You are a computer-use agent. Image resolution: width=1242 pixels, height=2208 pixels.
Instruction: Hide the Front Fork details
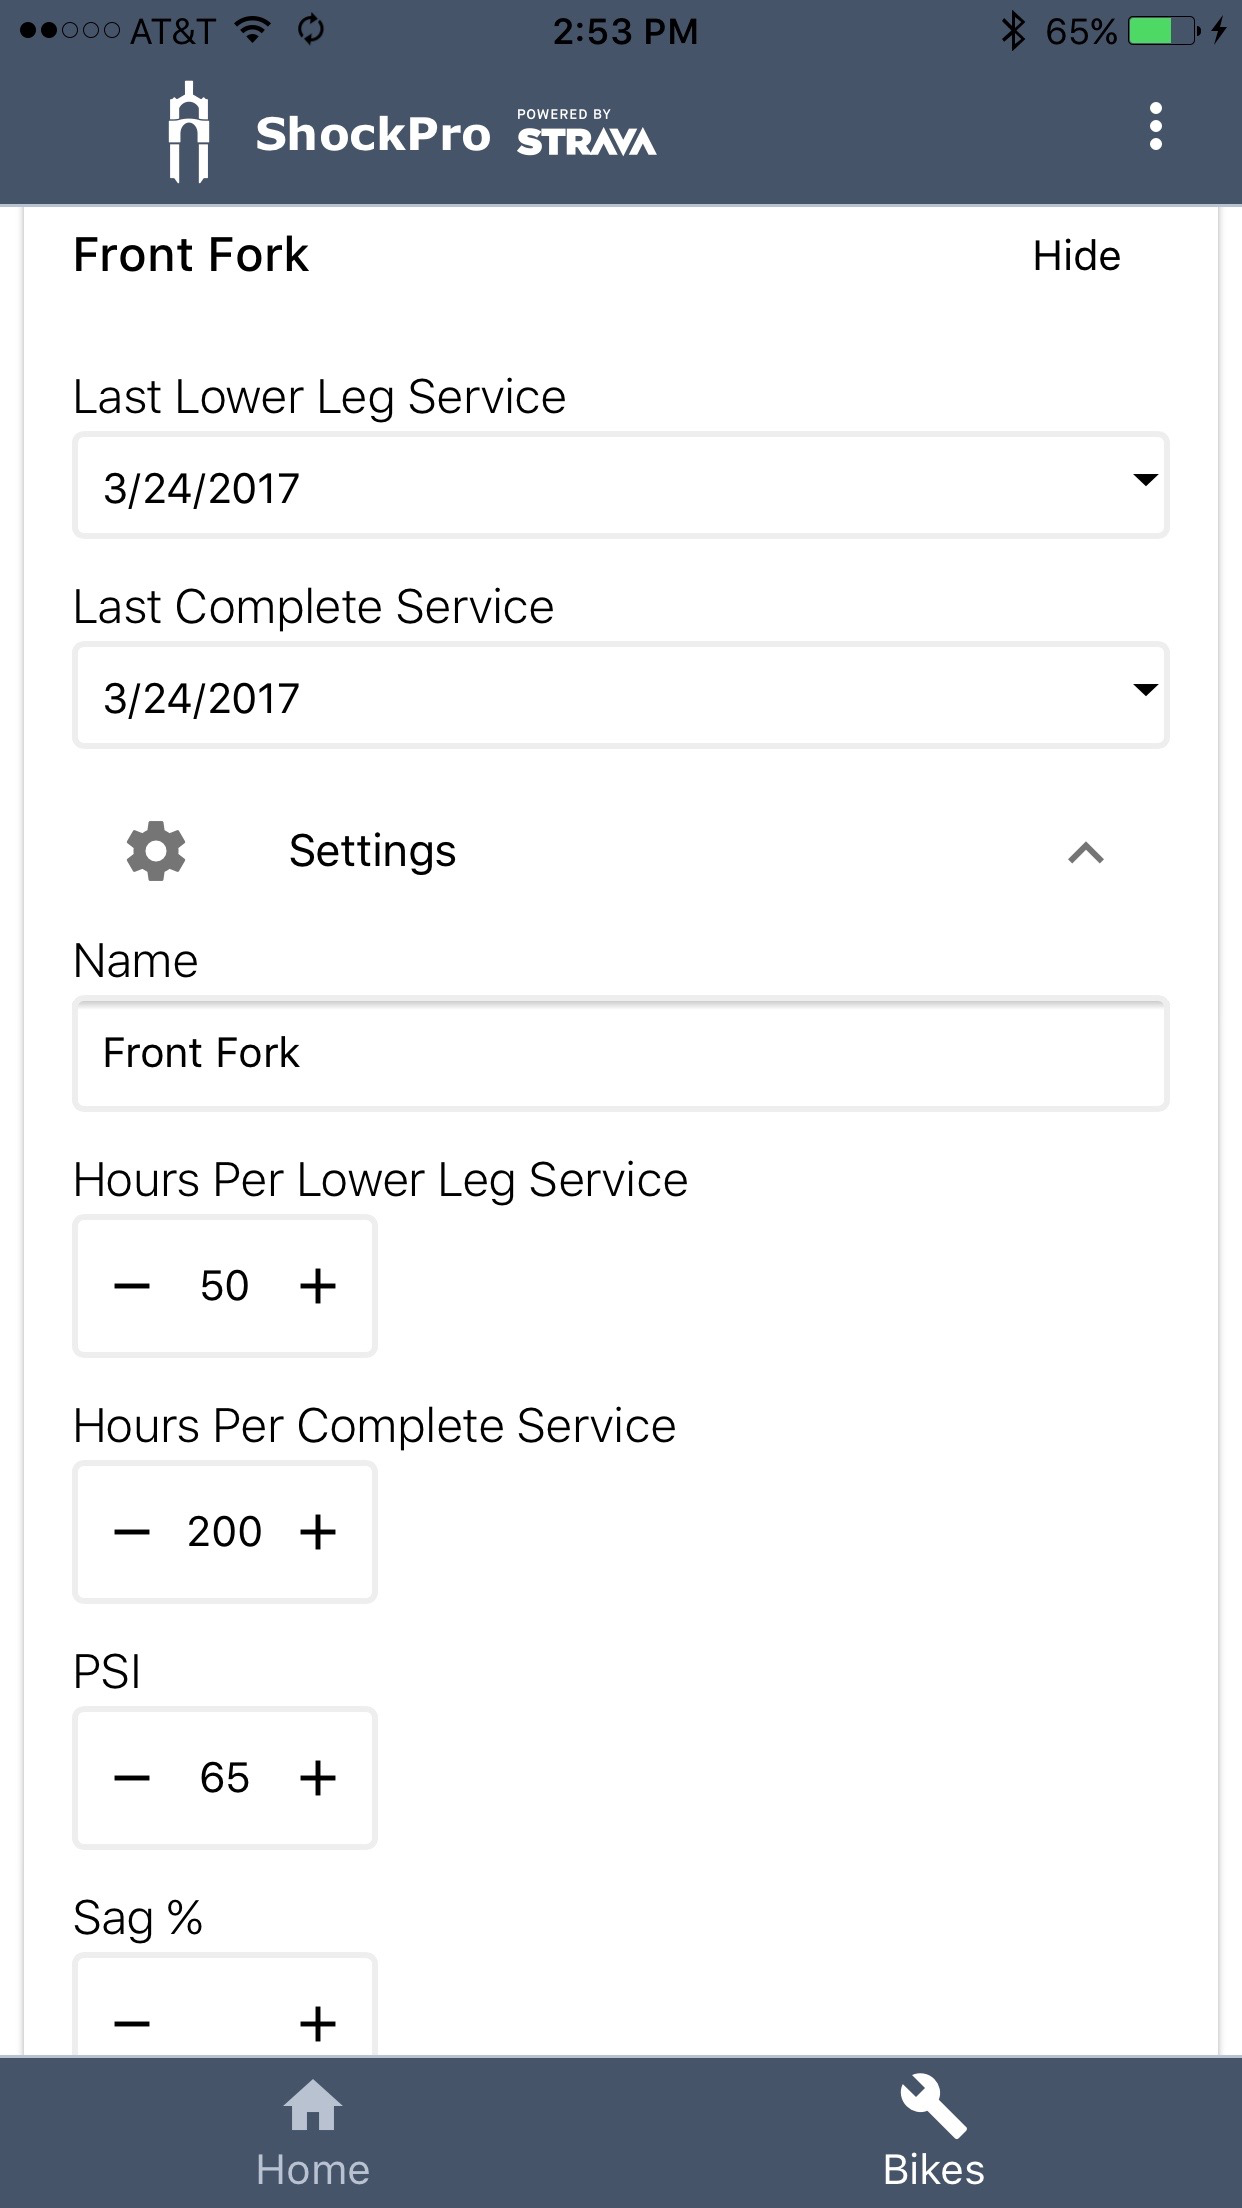[1077, 257]
